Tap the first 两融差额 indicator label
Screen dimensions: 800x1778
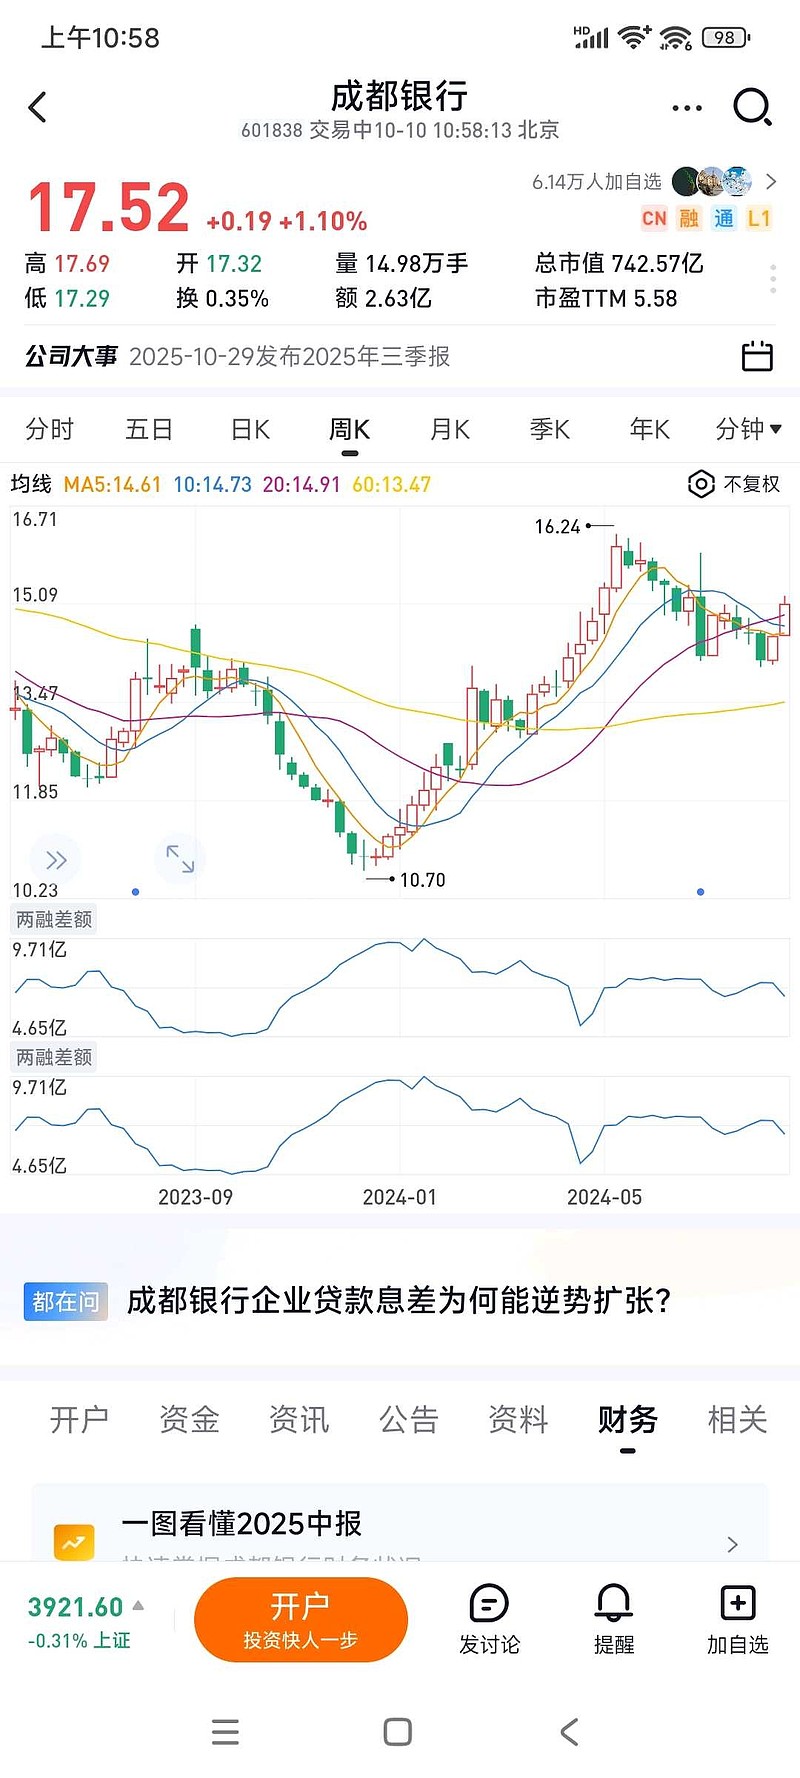pos(54,919)
